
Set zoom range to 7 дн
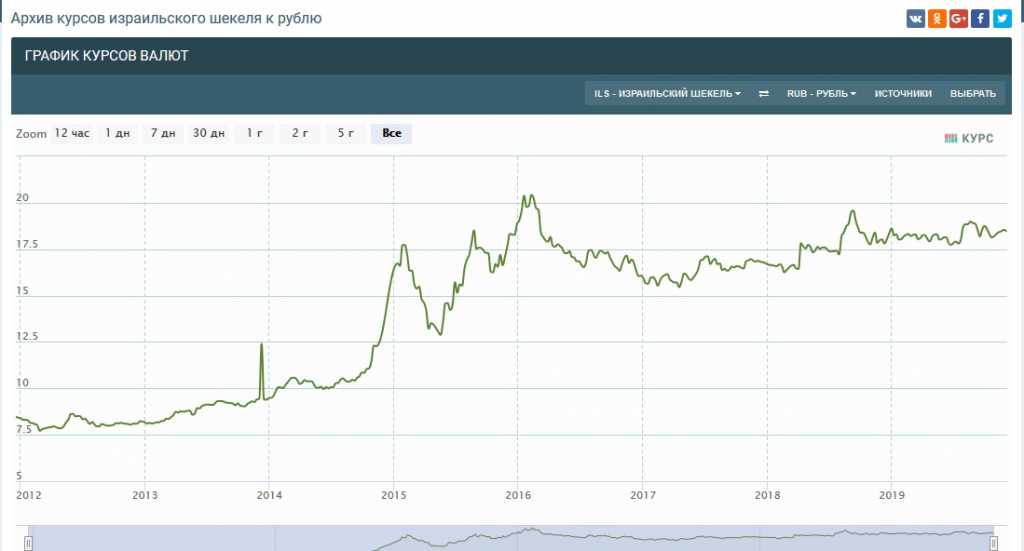162,133
